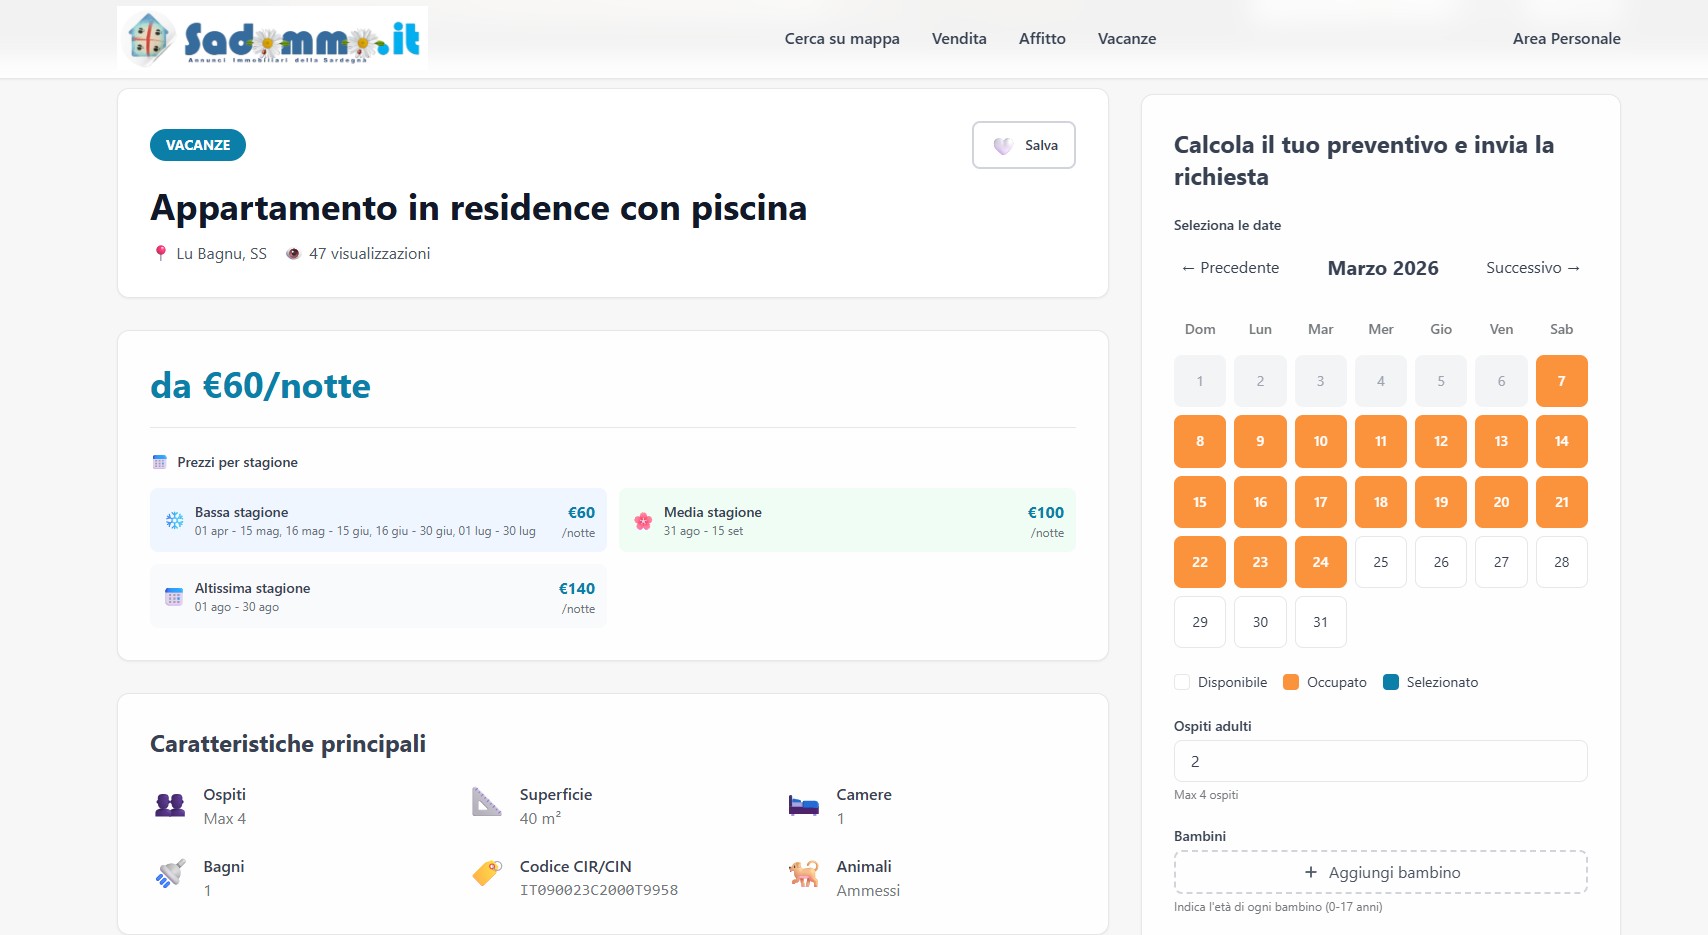Advance calendar with Successivo

coord(1533,268)
